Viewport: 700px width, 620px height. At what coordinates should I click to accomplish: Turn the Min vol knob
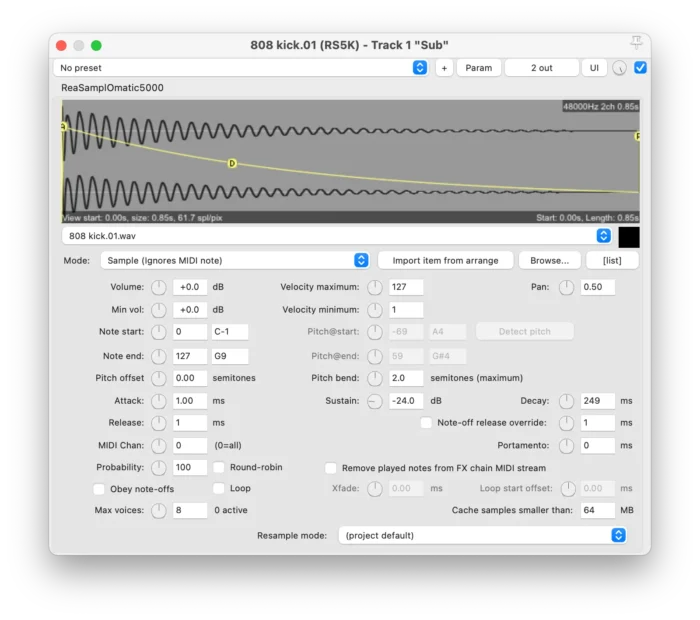(x=158, y=310)
